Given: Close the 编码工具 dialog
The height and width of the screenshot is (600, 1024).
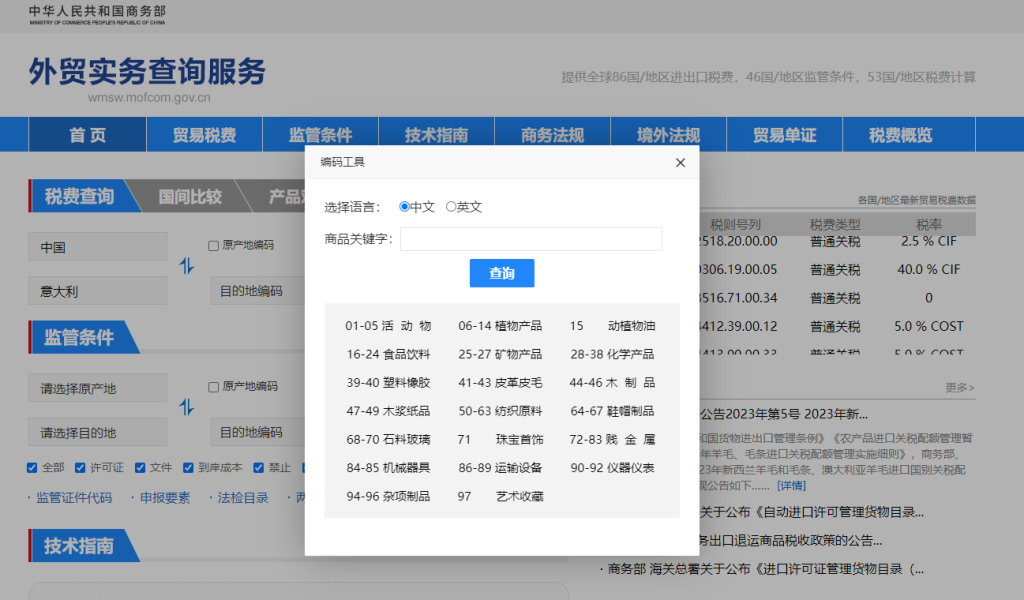Looking at the screenshot, I should (680, 163).
